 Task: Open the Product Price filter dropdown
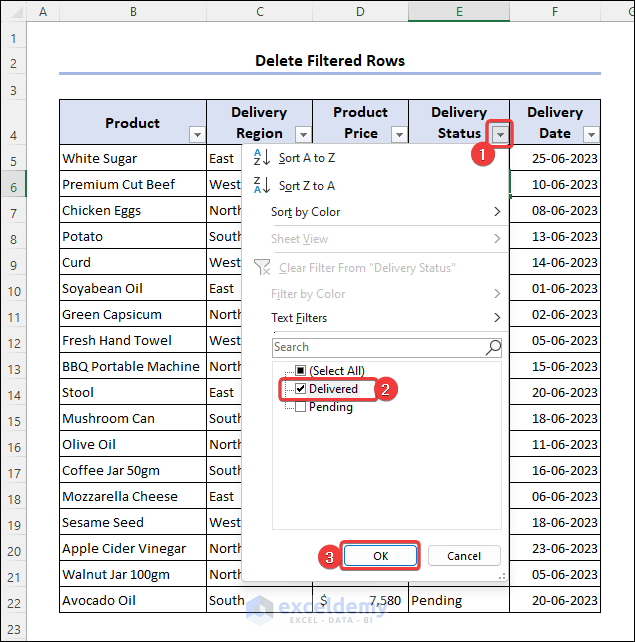point(399,134)
